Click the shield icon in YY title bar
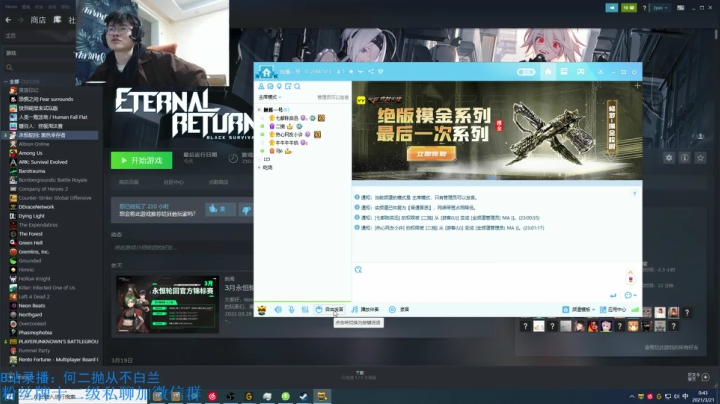The width and height of the screenshot is (720, 404). 381,72
